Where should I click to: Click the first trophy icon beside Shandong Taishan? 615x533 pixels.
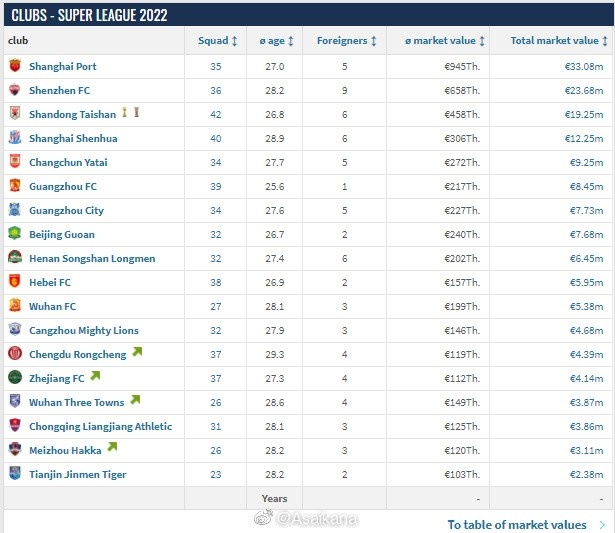(x=124, y=113)
